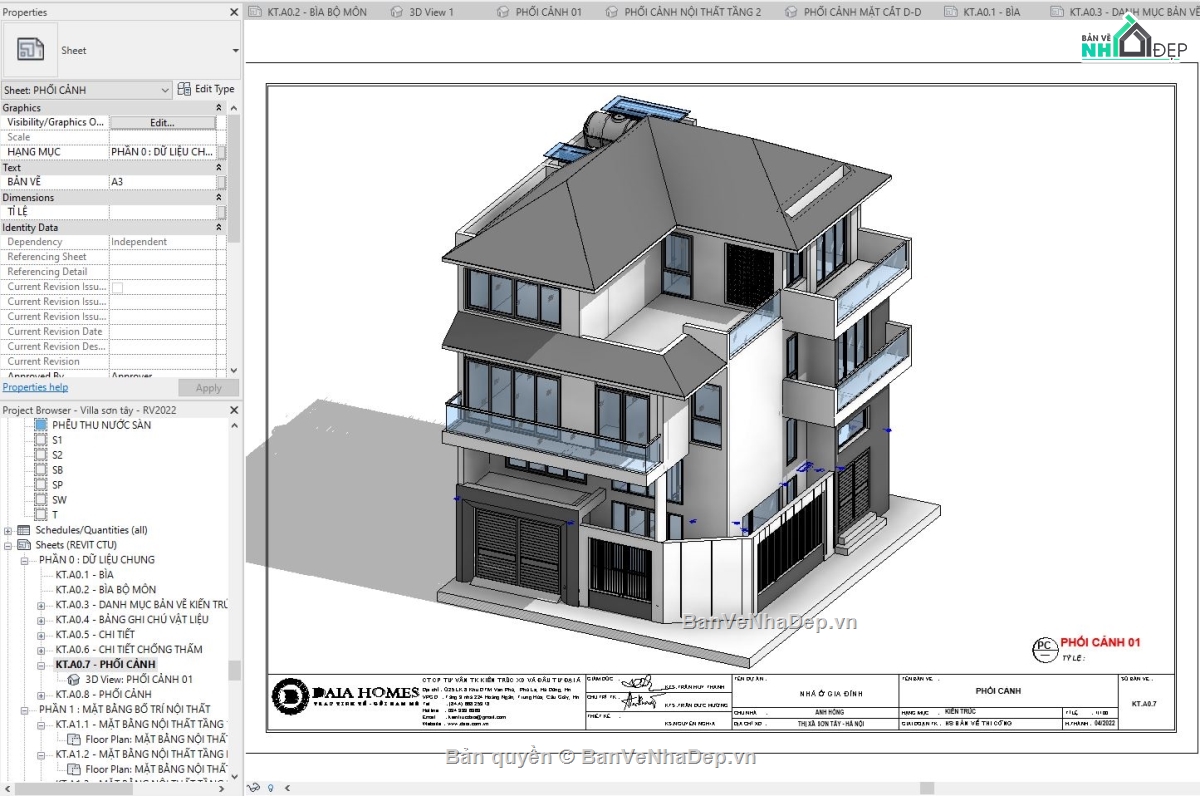Screen dimensions: 1200x796
Task: Select the SB item icon
Action: [41, 470]
